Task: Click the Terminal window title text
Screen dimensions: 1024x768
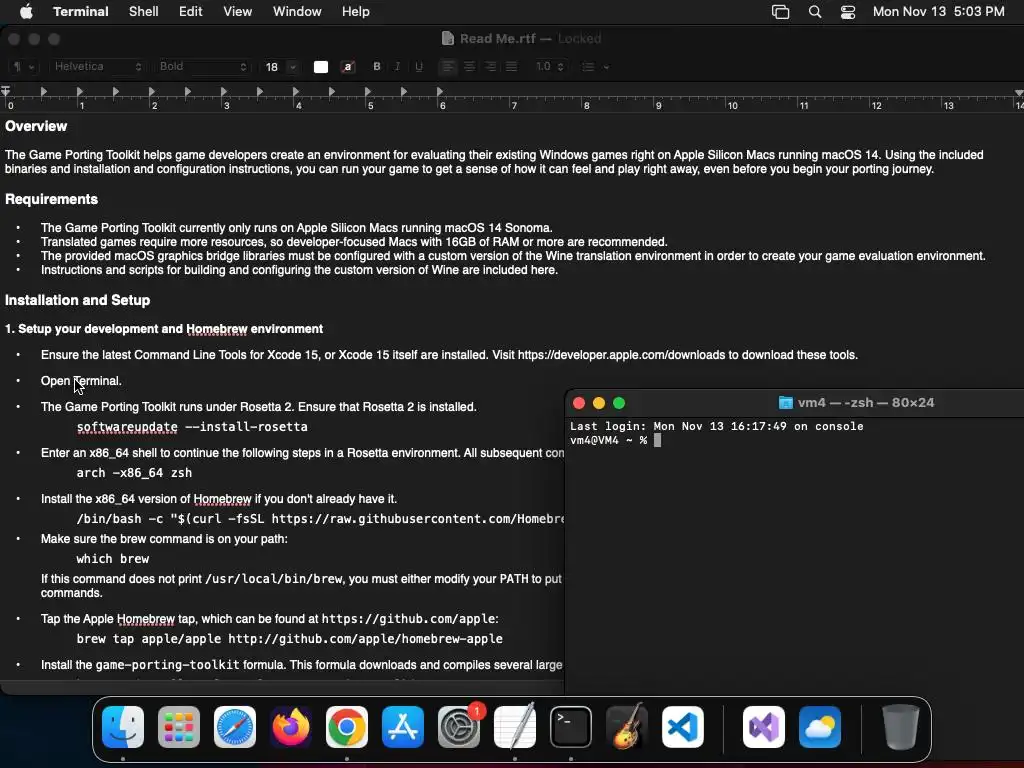Action: (865, 403)
